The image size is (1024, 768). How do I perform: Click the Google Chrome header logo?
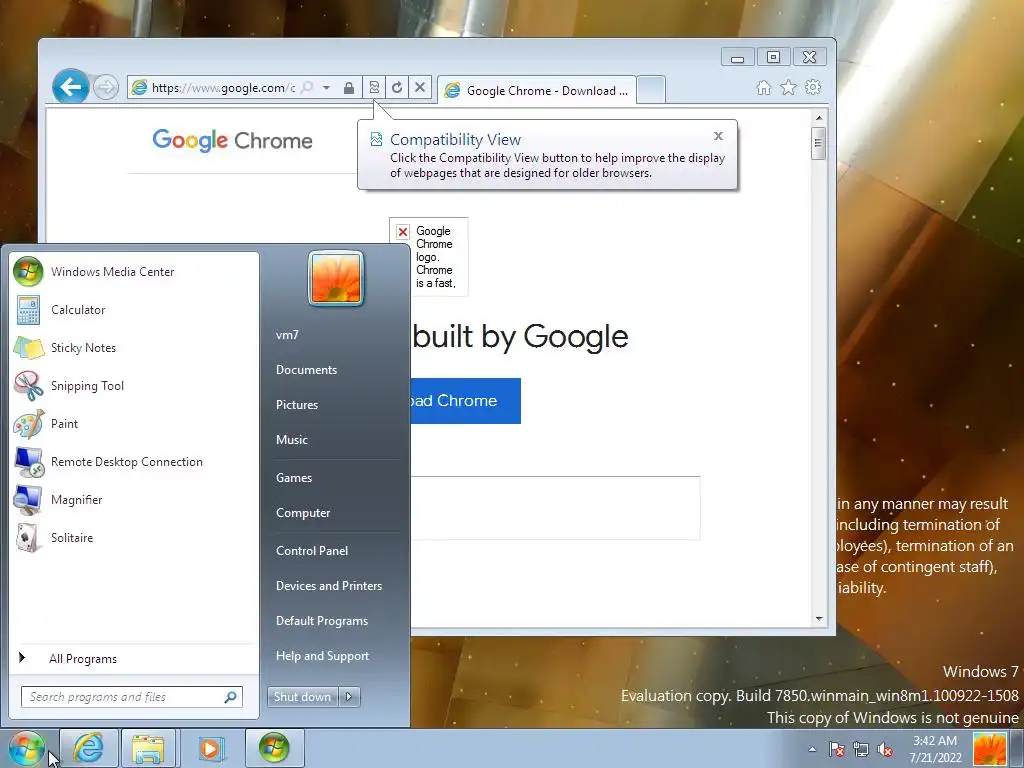pos(232,140)
